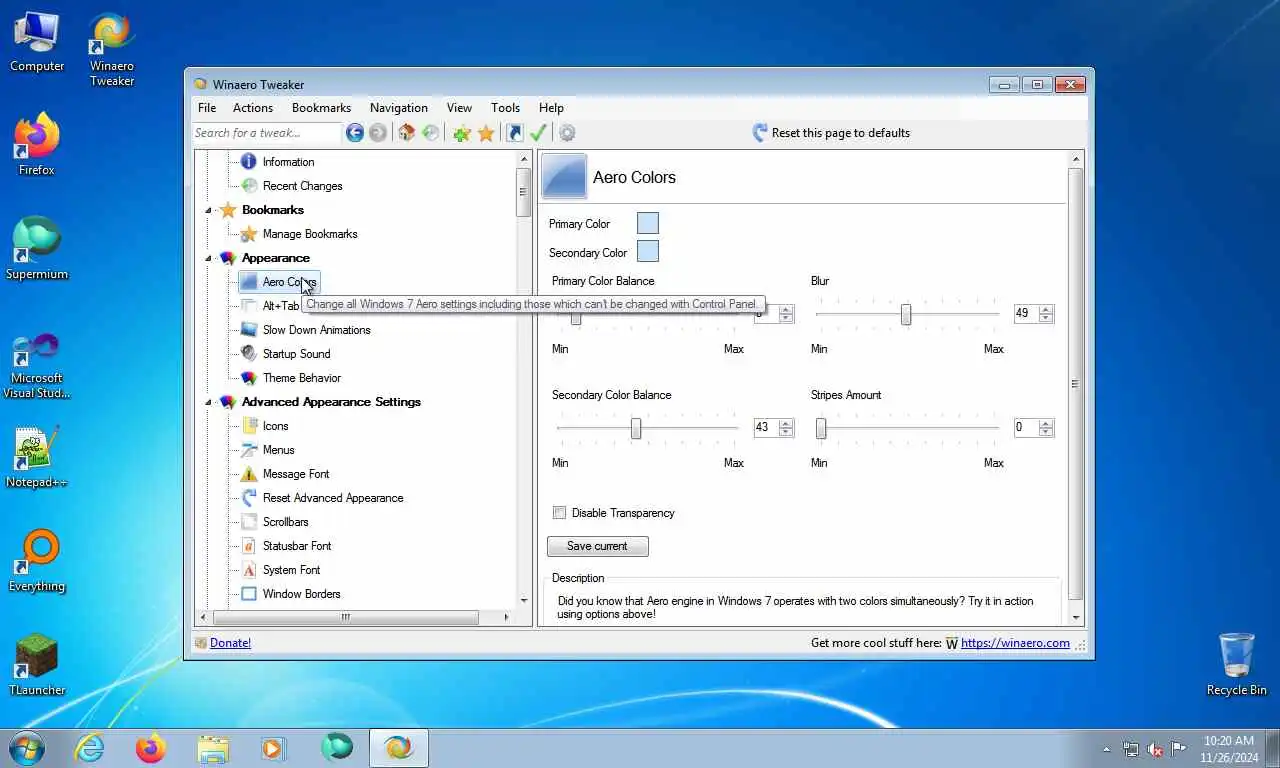Click the create shortcut arrow toolbar icon
This screenshot has width=1280, height=768.
(515, 133)
